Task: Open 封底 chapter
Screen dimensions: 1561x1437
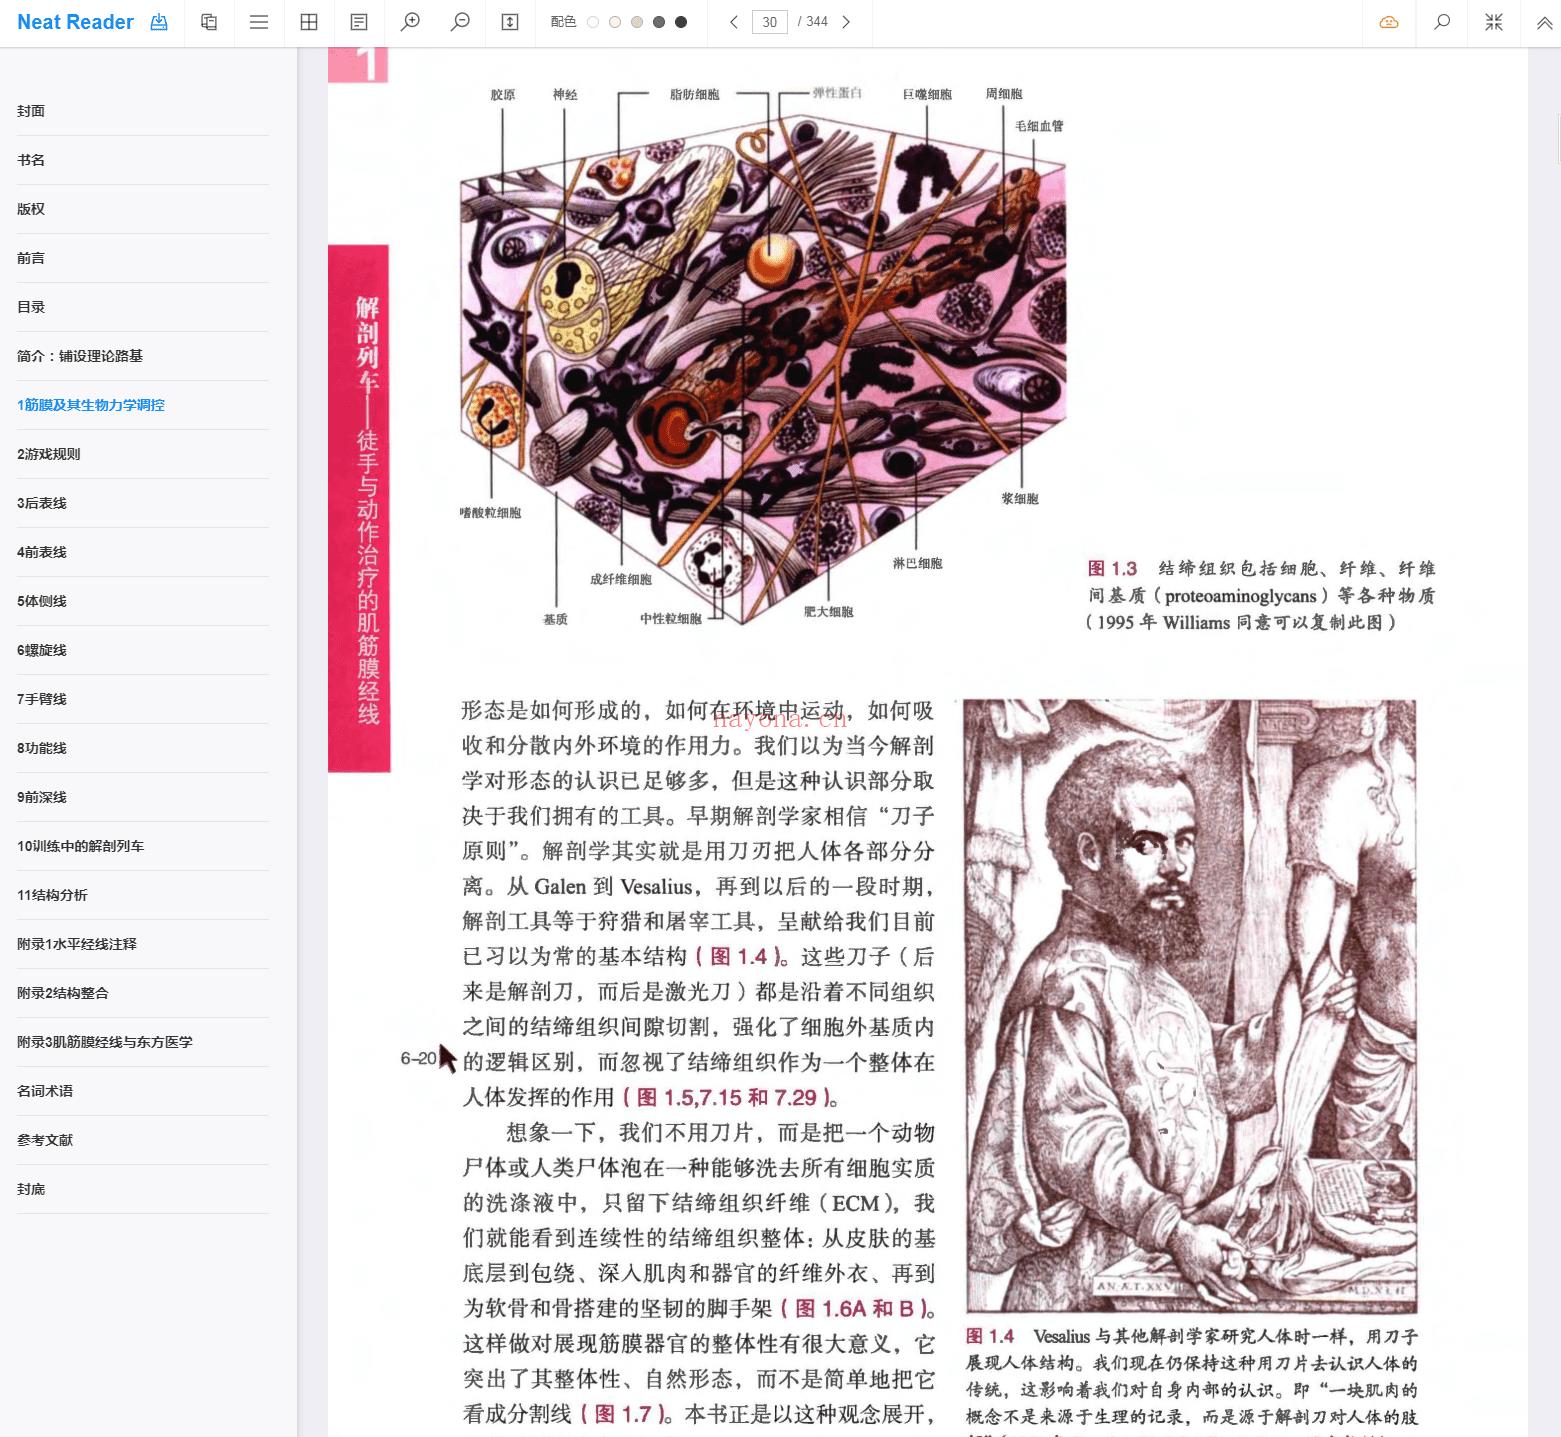Action: tap(143, 1189)
